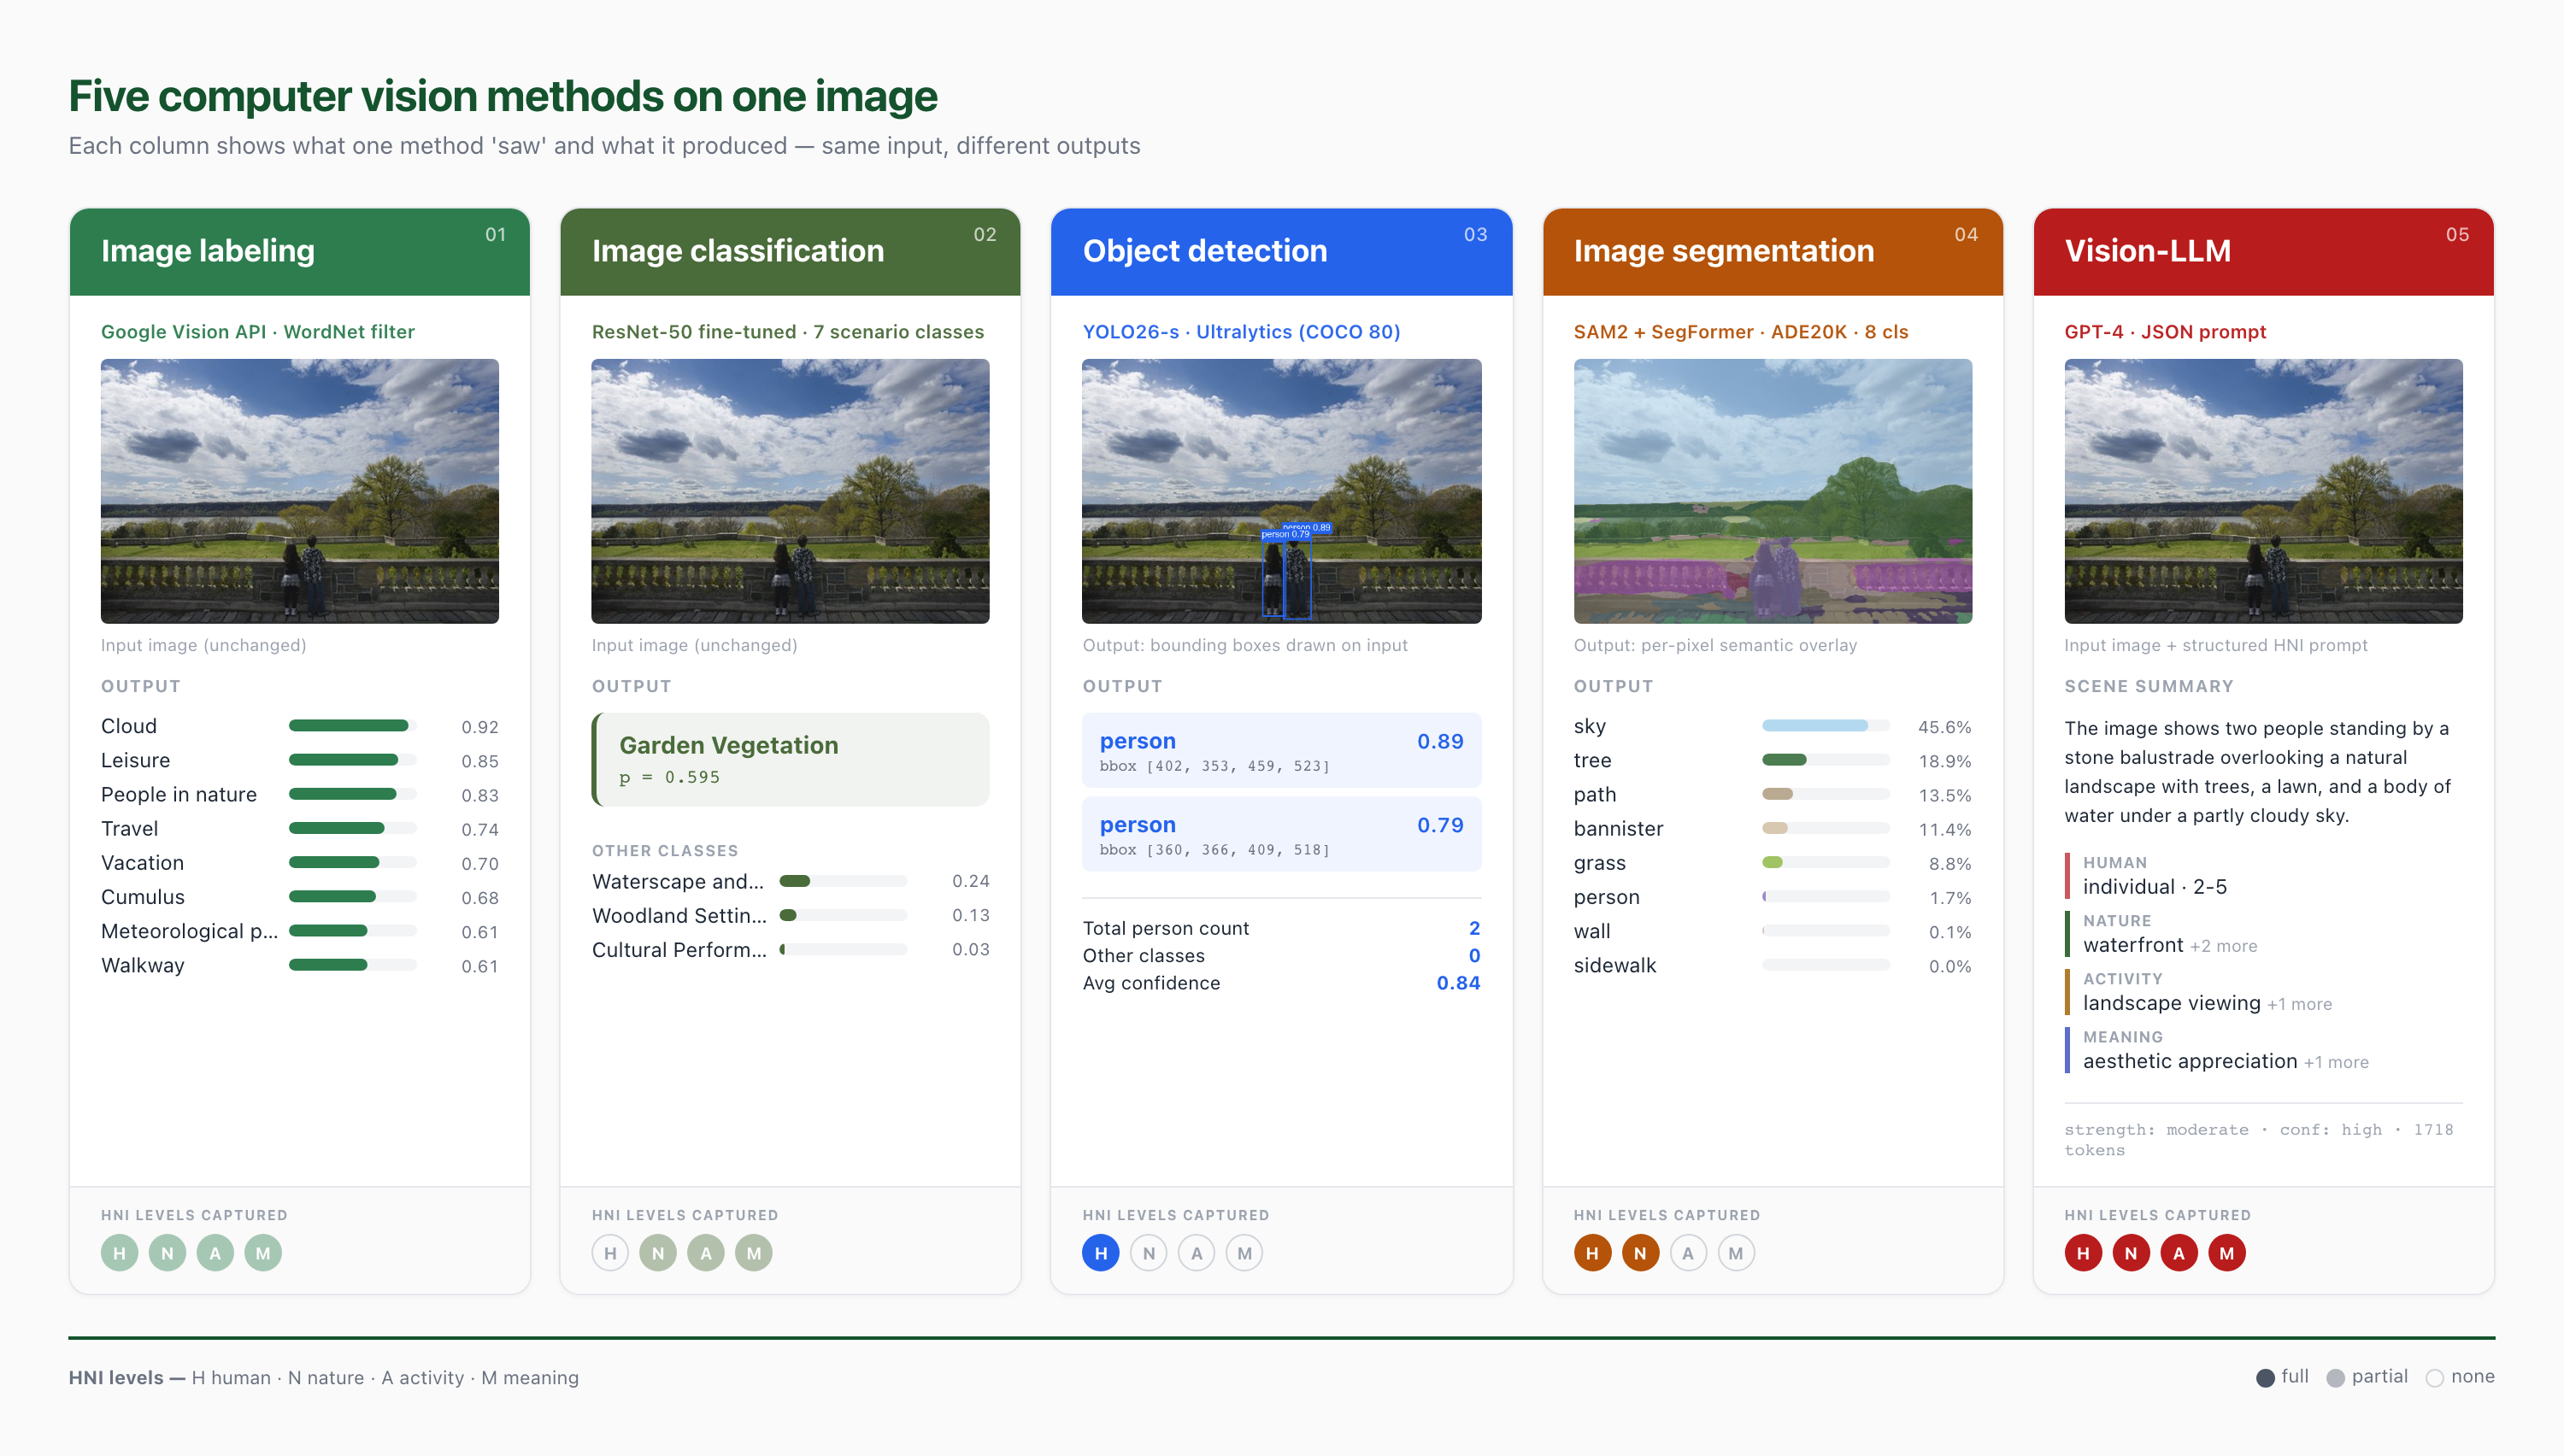Open the Object detection bounding-box image
This screenshot has width=2564, height=1456.
coord(1282,491)
